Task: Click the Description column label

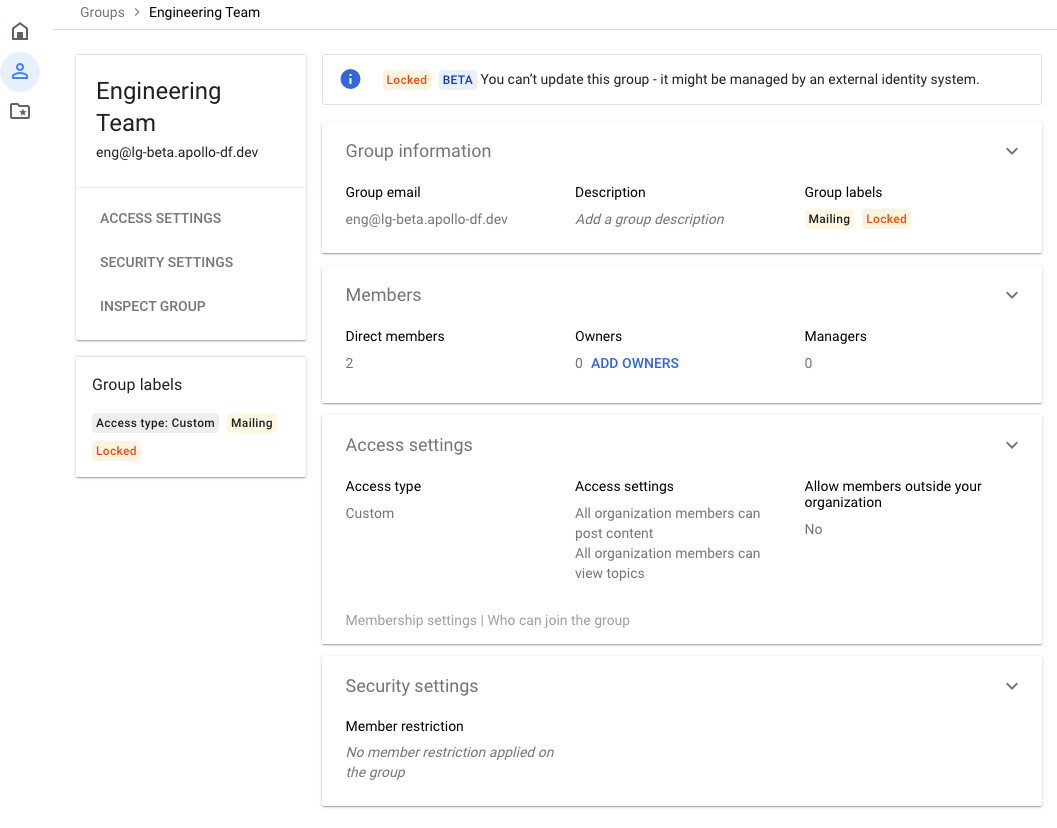Action: [610, 192]
